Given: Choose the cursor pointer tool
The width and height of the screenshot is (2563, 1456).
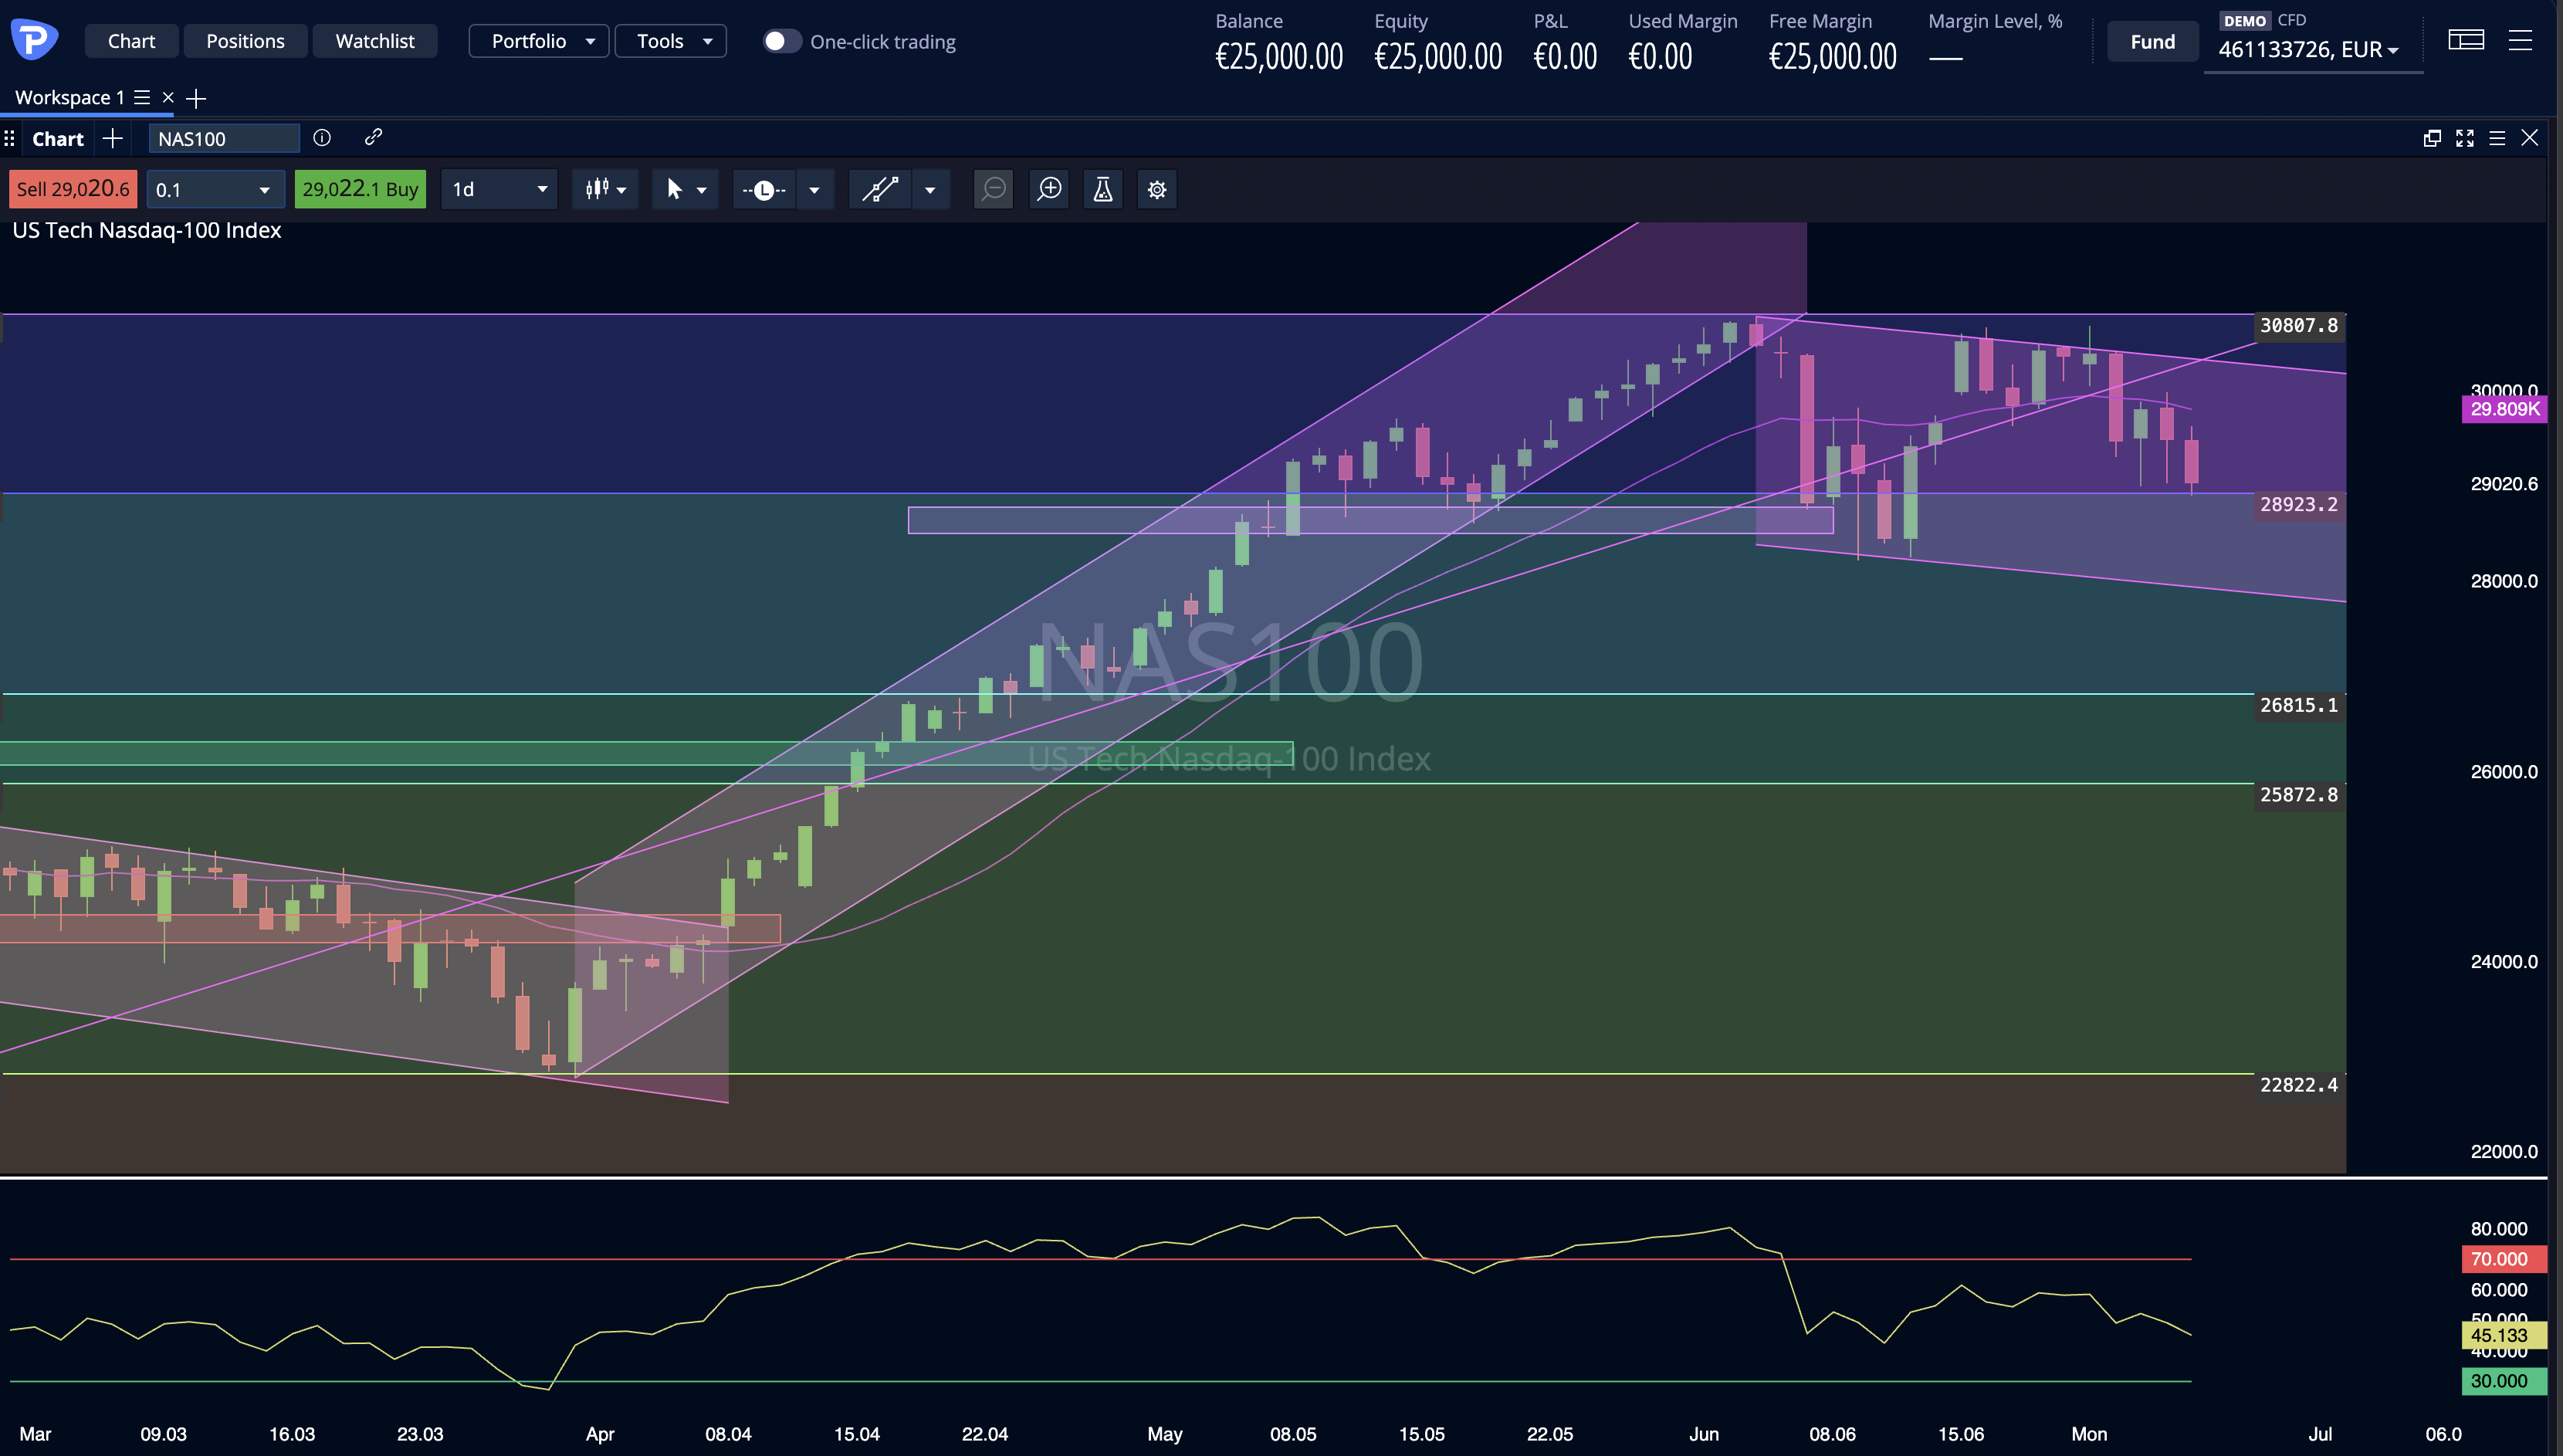Looking at the screenshot, I should pos(674,189).
